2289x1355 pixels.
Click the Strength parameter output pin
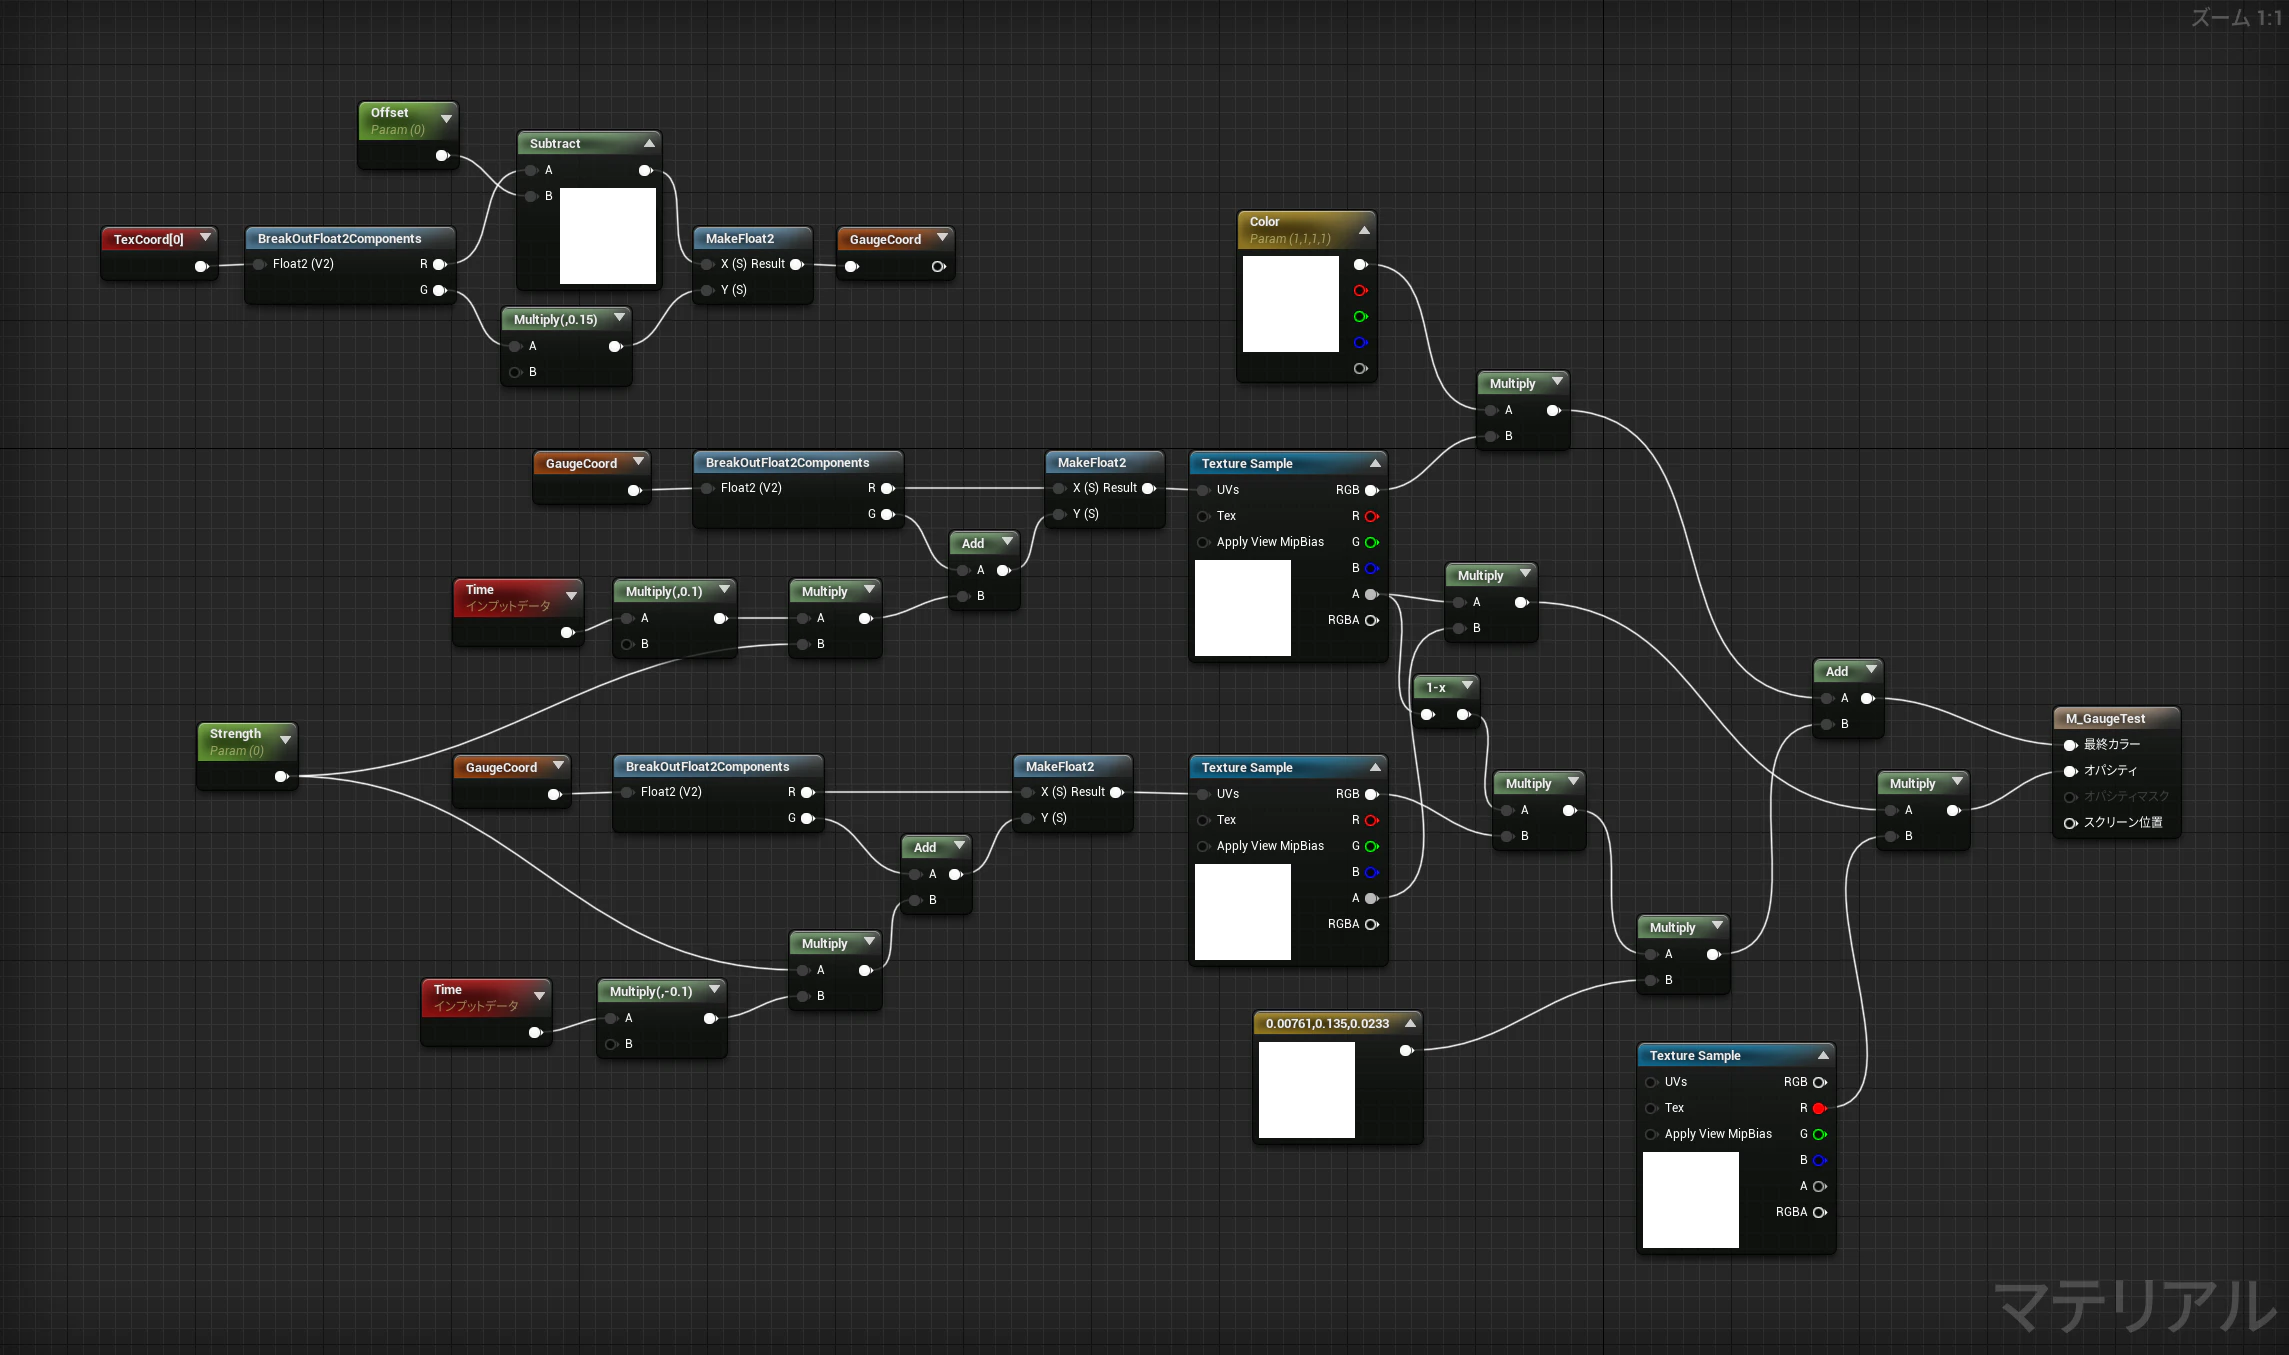[x=282, y=776]
